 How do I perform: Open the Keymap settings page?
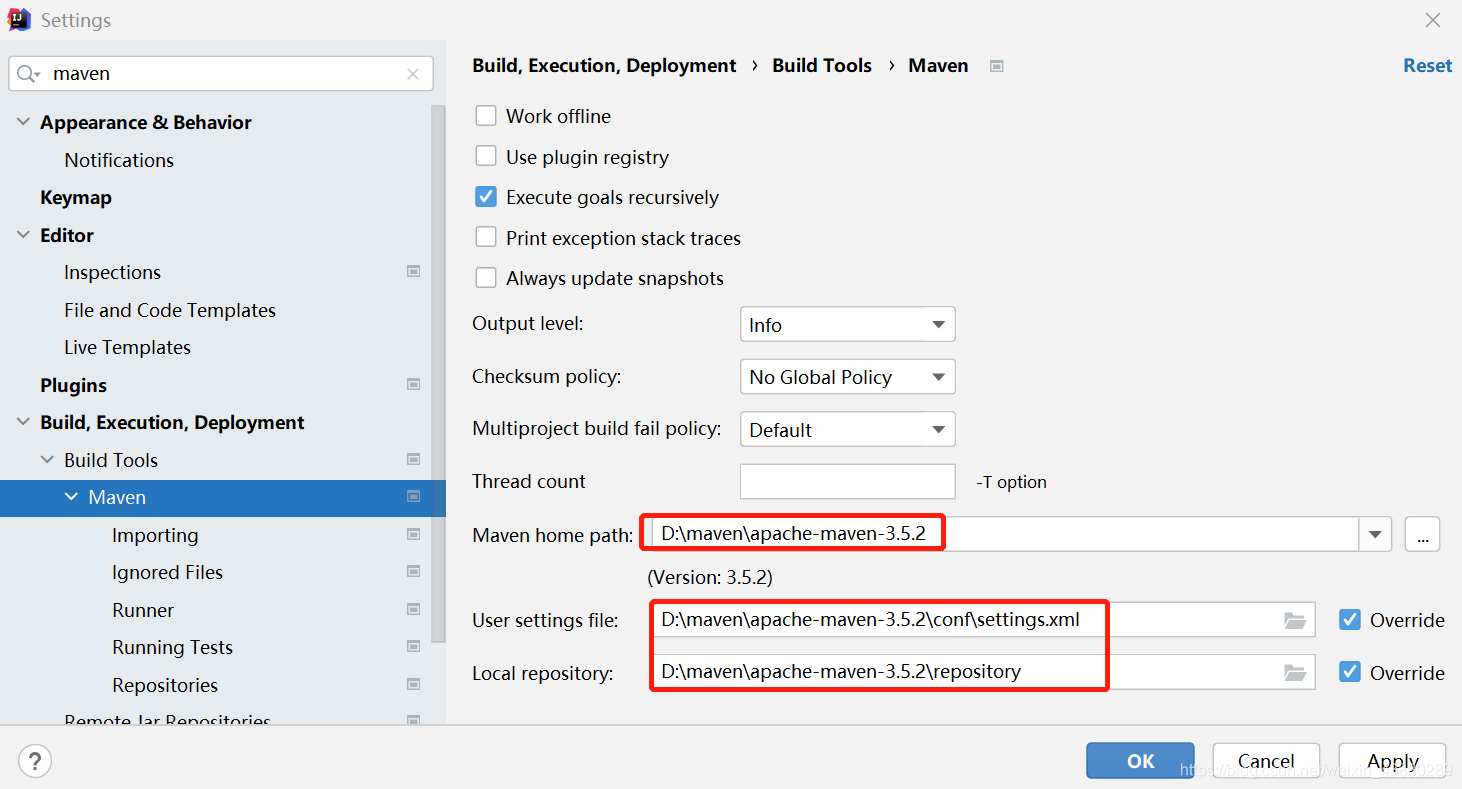76,197
